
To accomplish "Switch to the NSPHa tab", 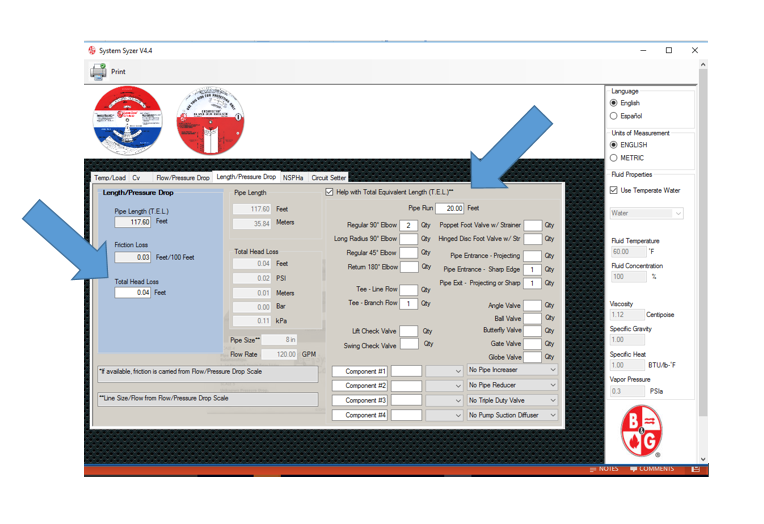I will click(x=293, y=178).
